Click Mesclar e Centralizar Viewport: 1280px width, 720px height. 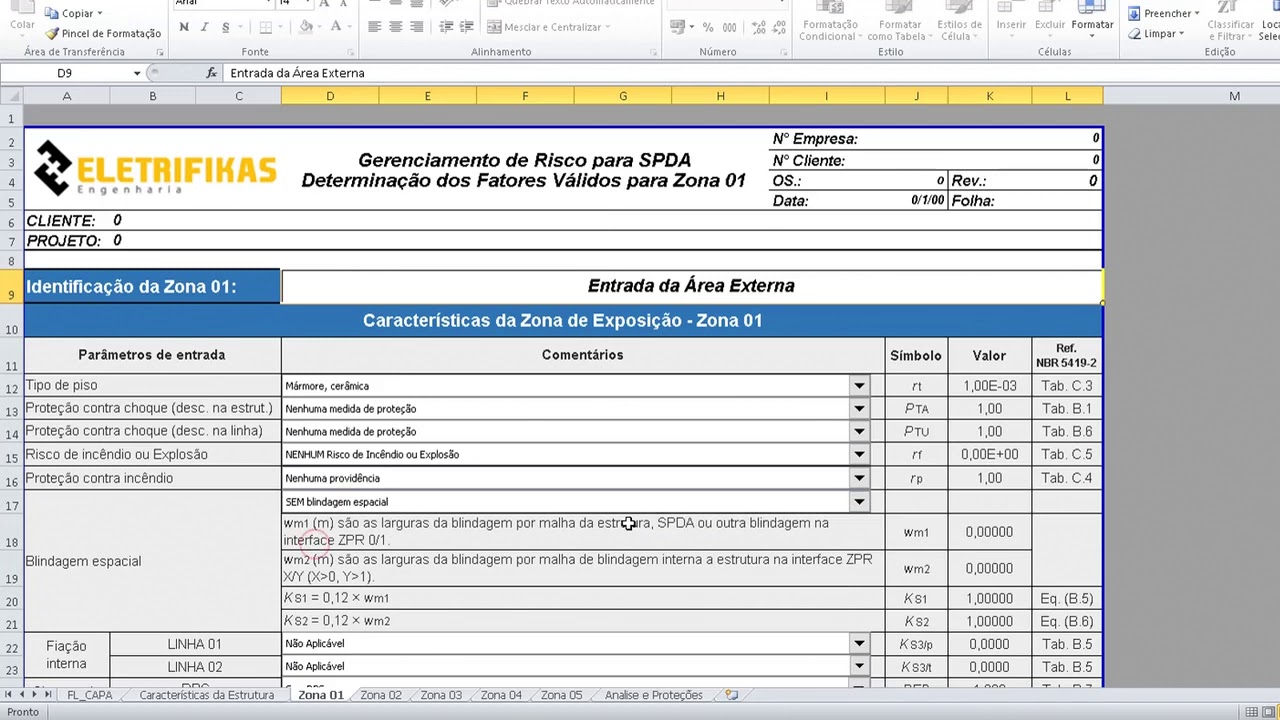point(550,27)
